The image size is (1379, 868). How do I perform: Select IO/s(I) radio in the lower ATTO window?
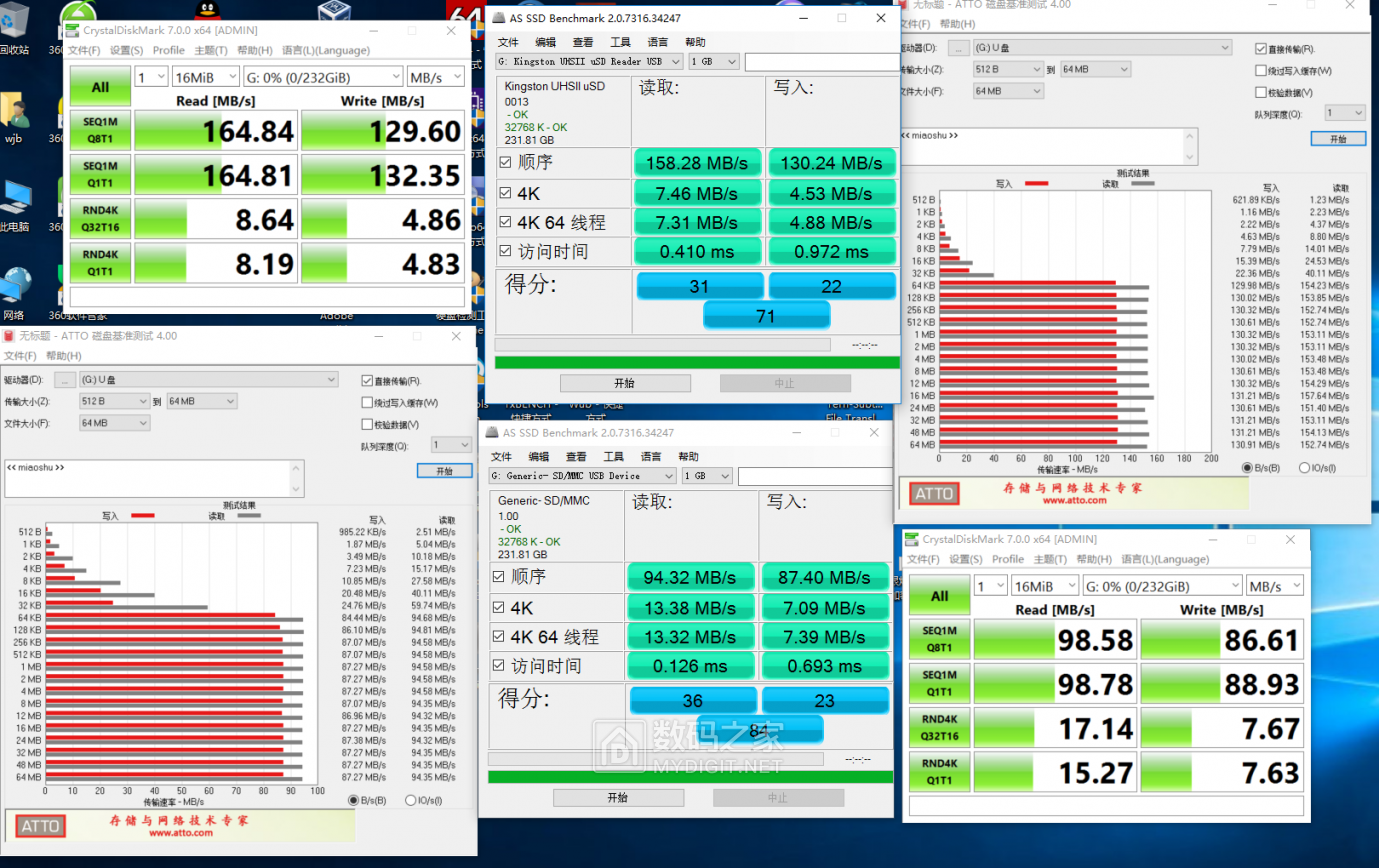411,800
